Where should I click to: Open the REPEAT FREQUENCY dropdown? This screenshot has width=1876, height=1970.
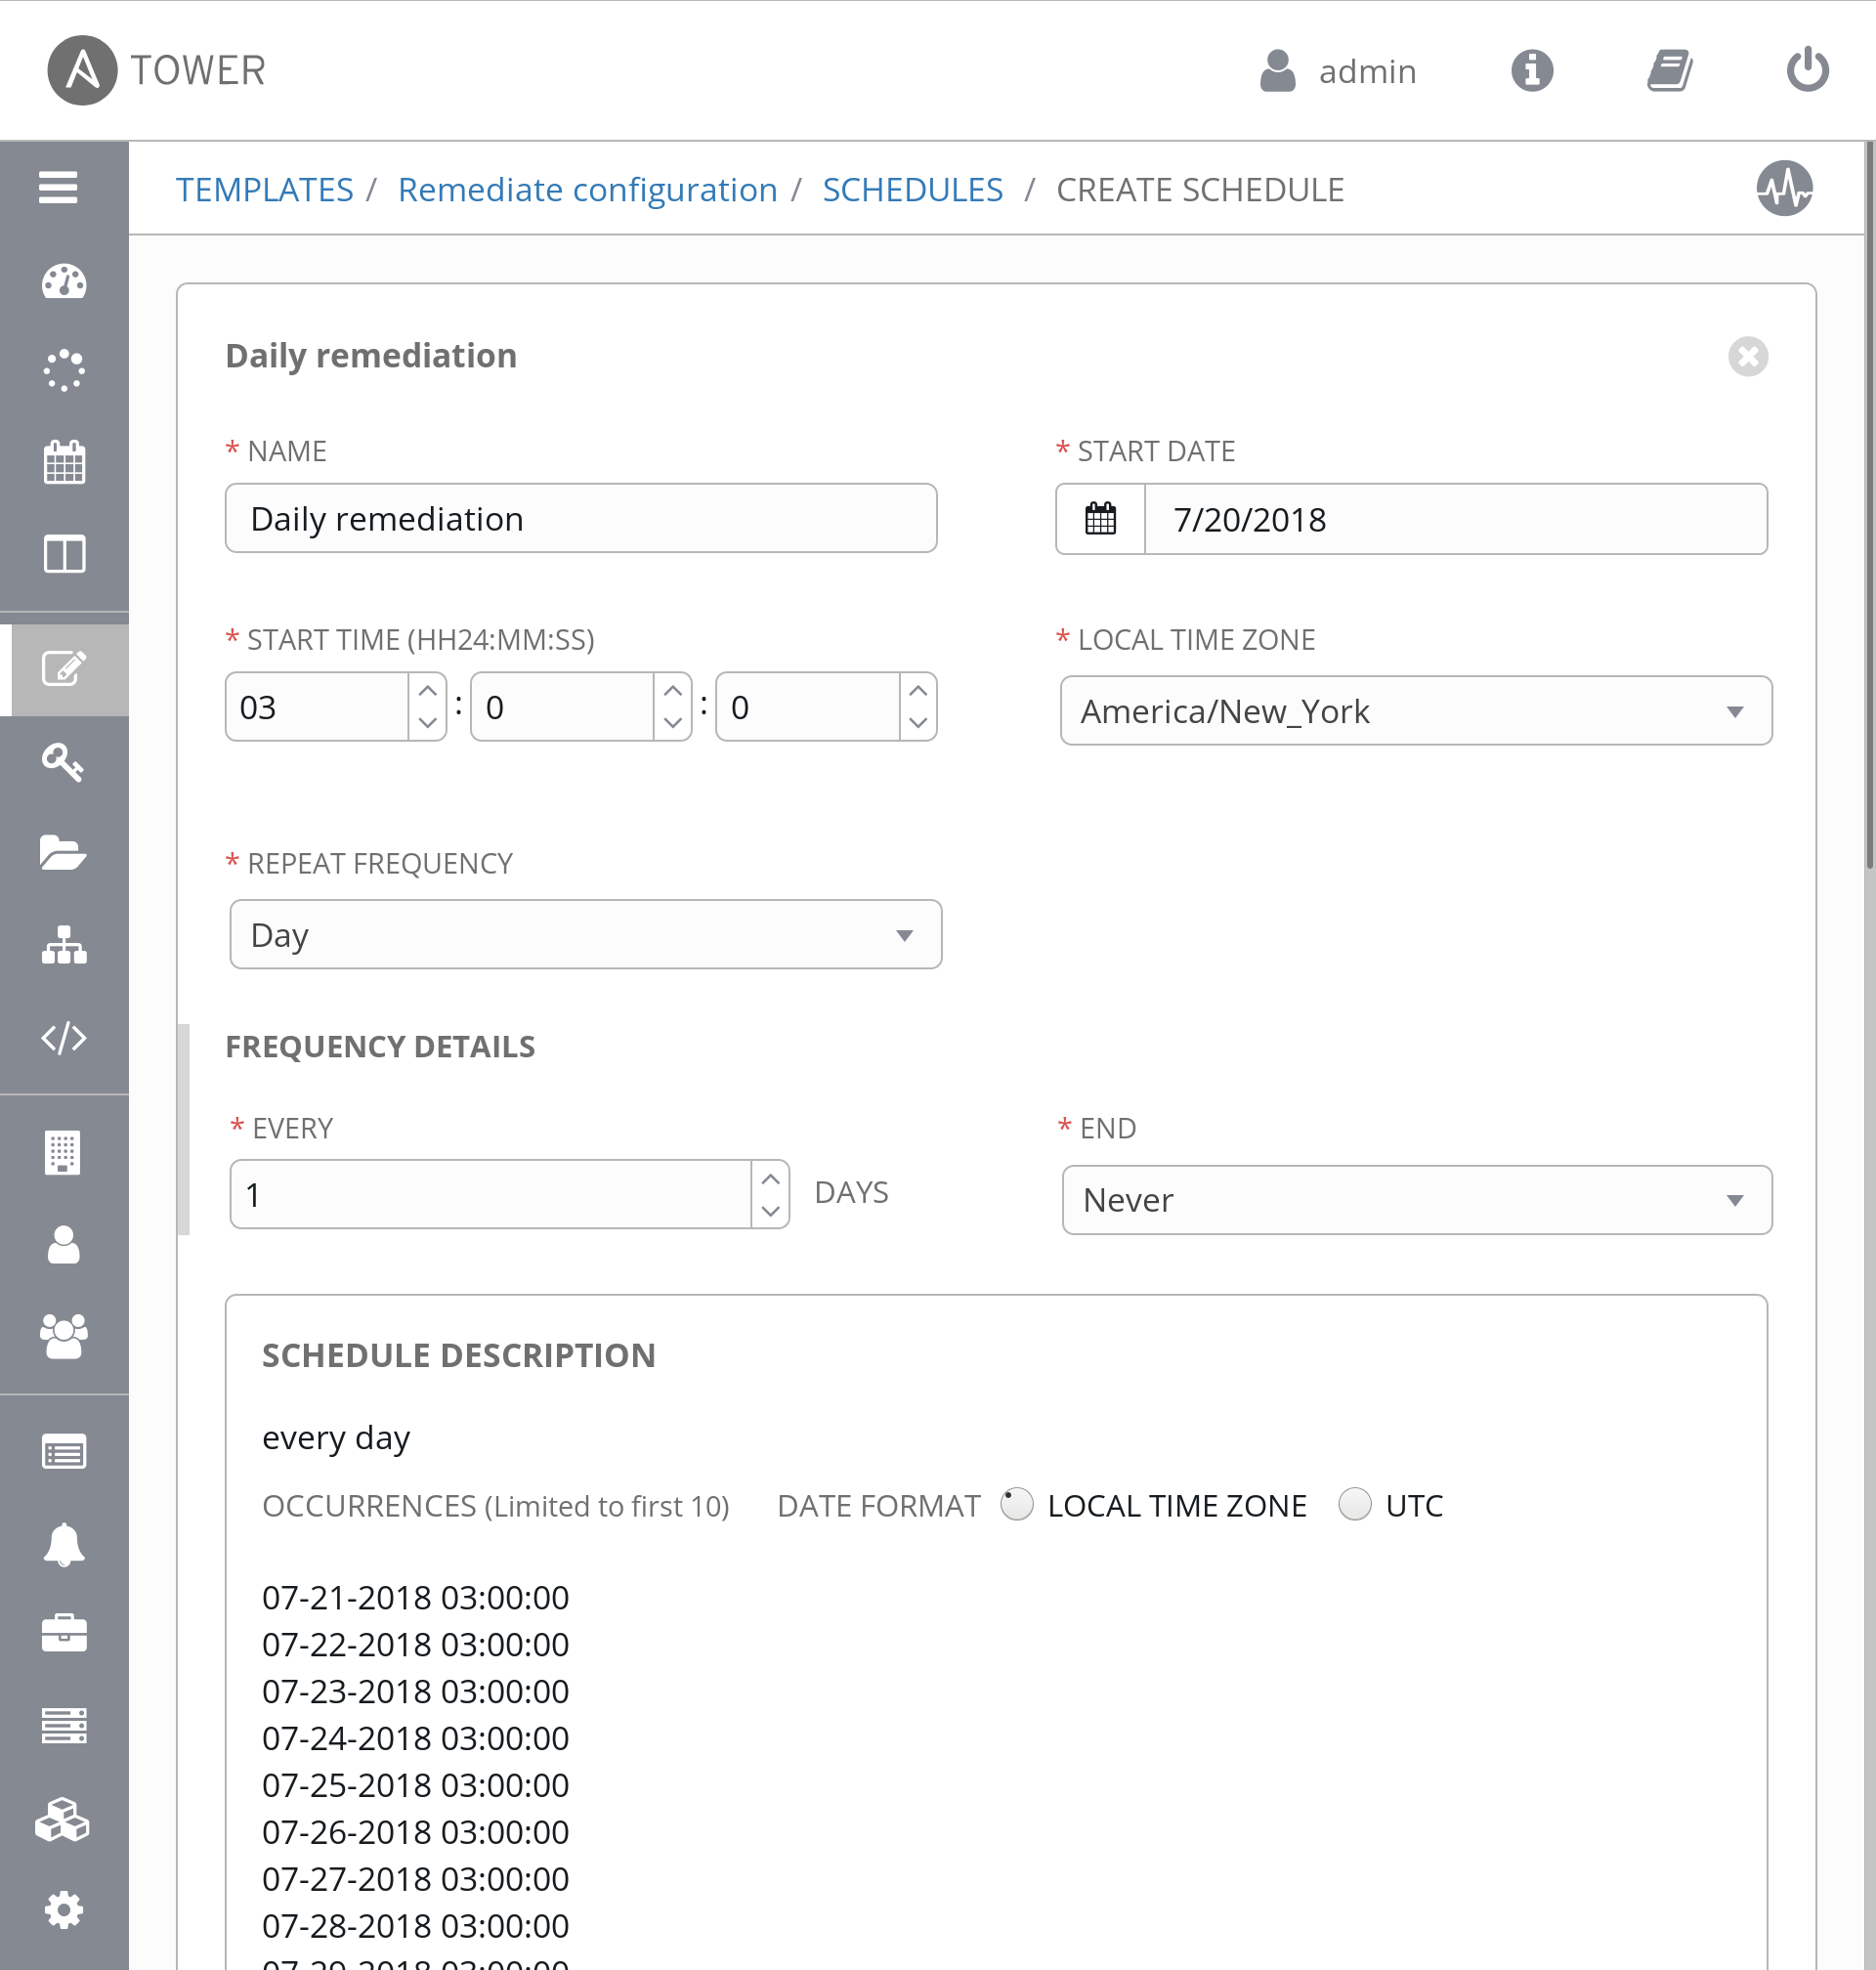click(x=585, y=934)
